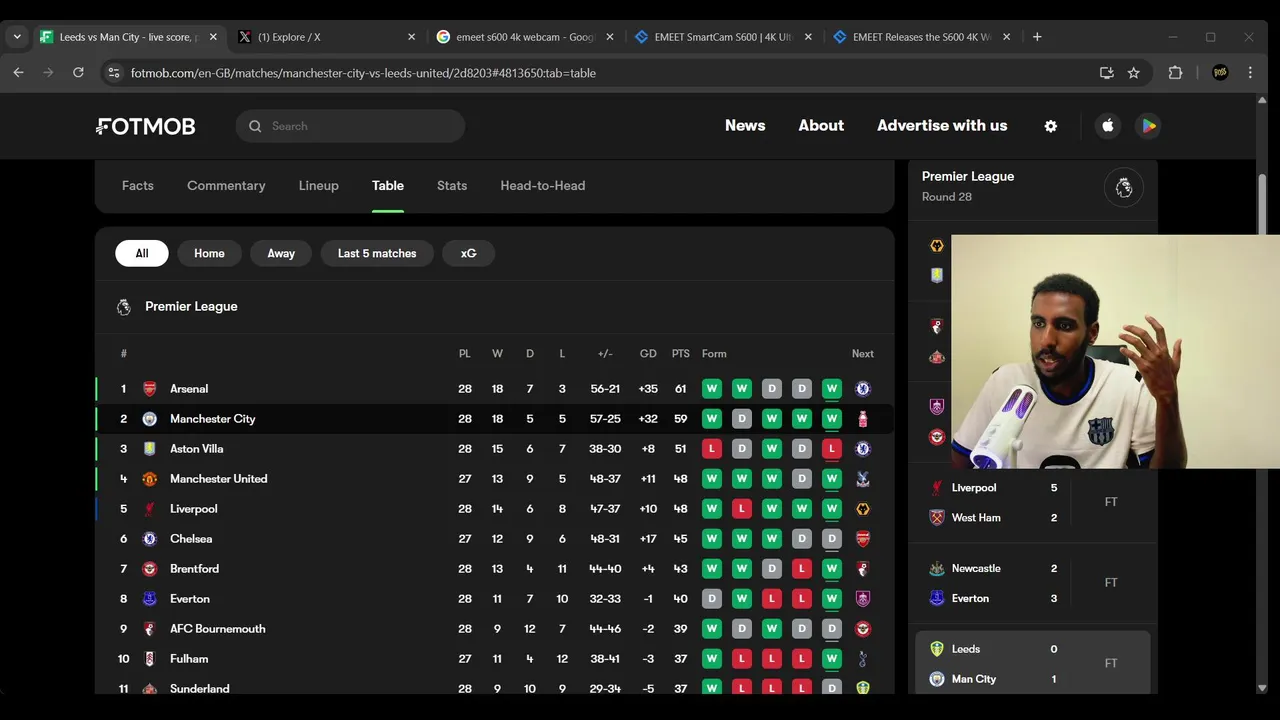
Task: Click Liverpool's next opponent Wolves crest
Action: tap(863, 509)
